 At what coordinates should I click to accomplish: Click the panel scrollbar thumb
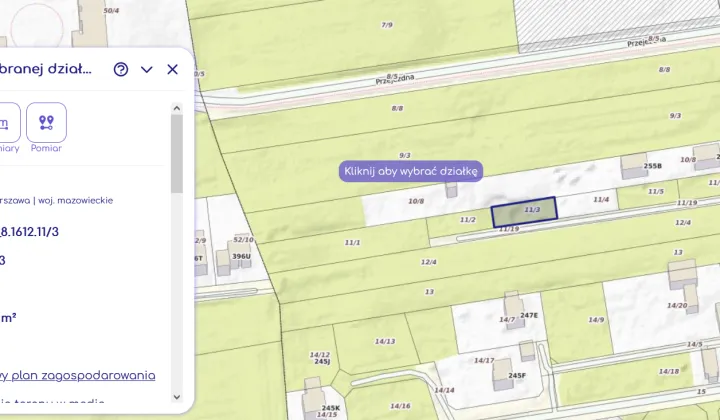(177, 154)
